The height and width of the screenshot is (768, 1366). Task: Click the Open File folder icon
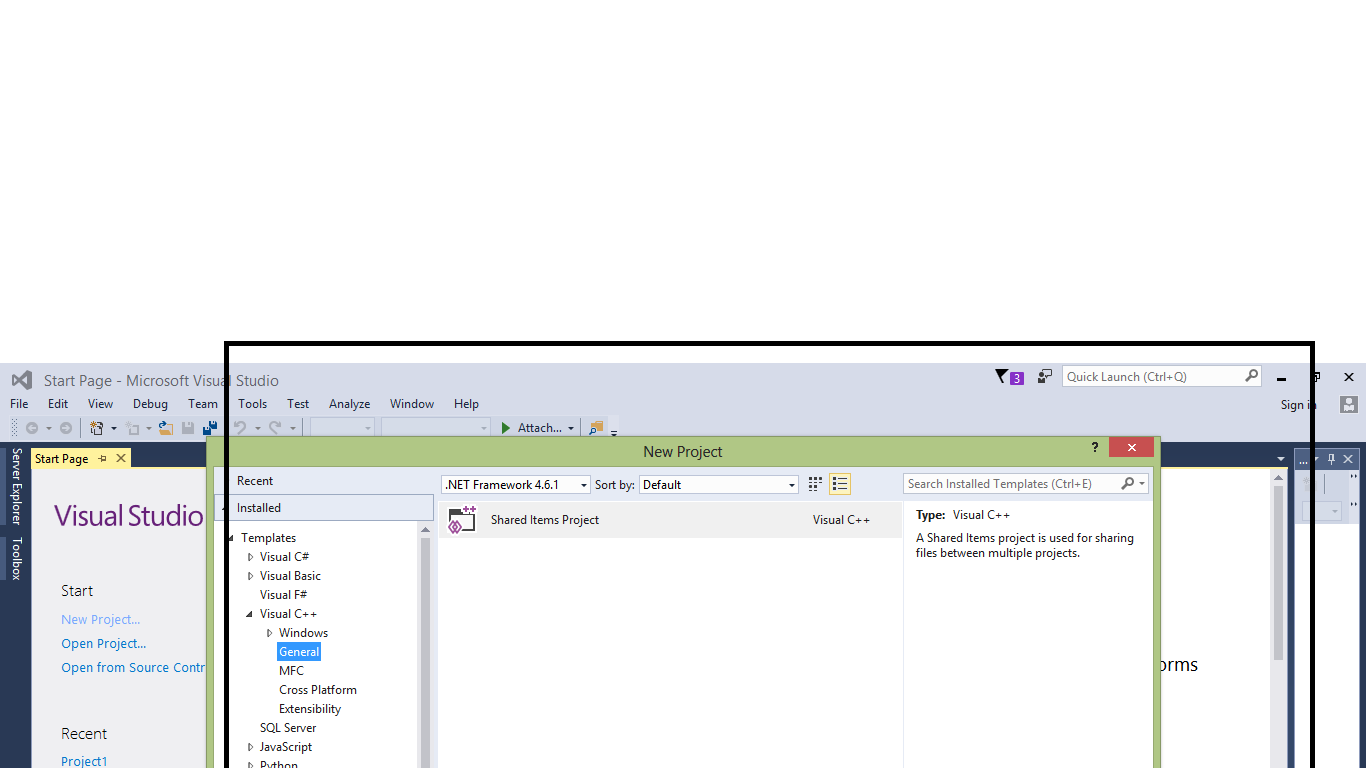pyautogui.click(x=166, y=428)
